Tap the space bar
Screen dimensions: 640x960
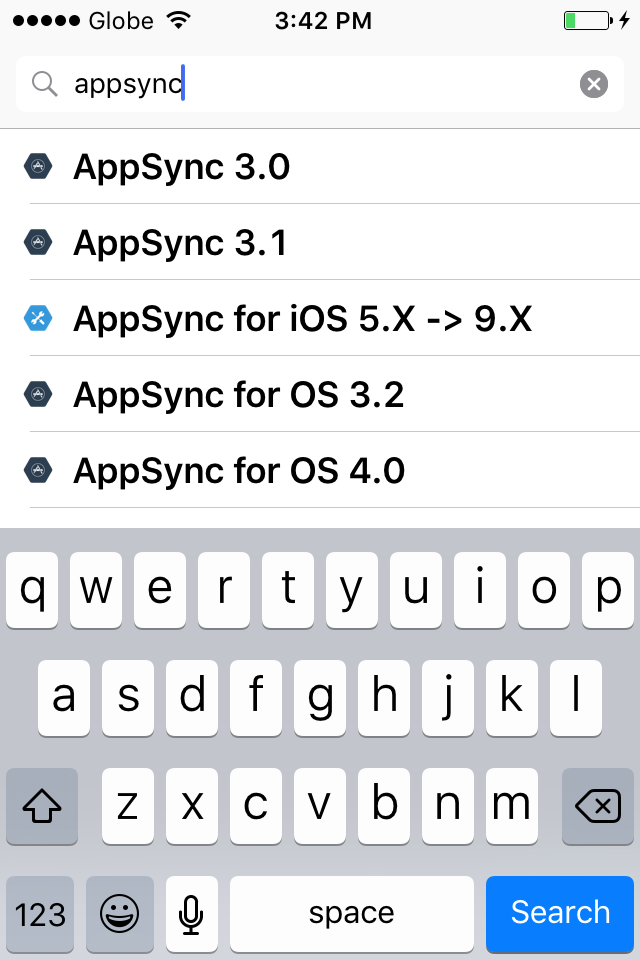(351, 913)
